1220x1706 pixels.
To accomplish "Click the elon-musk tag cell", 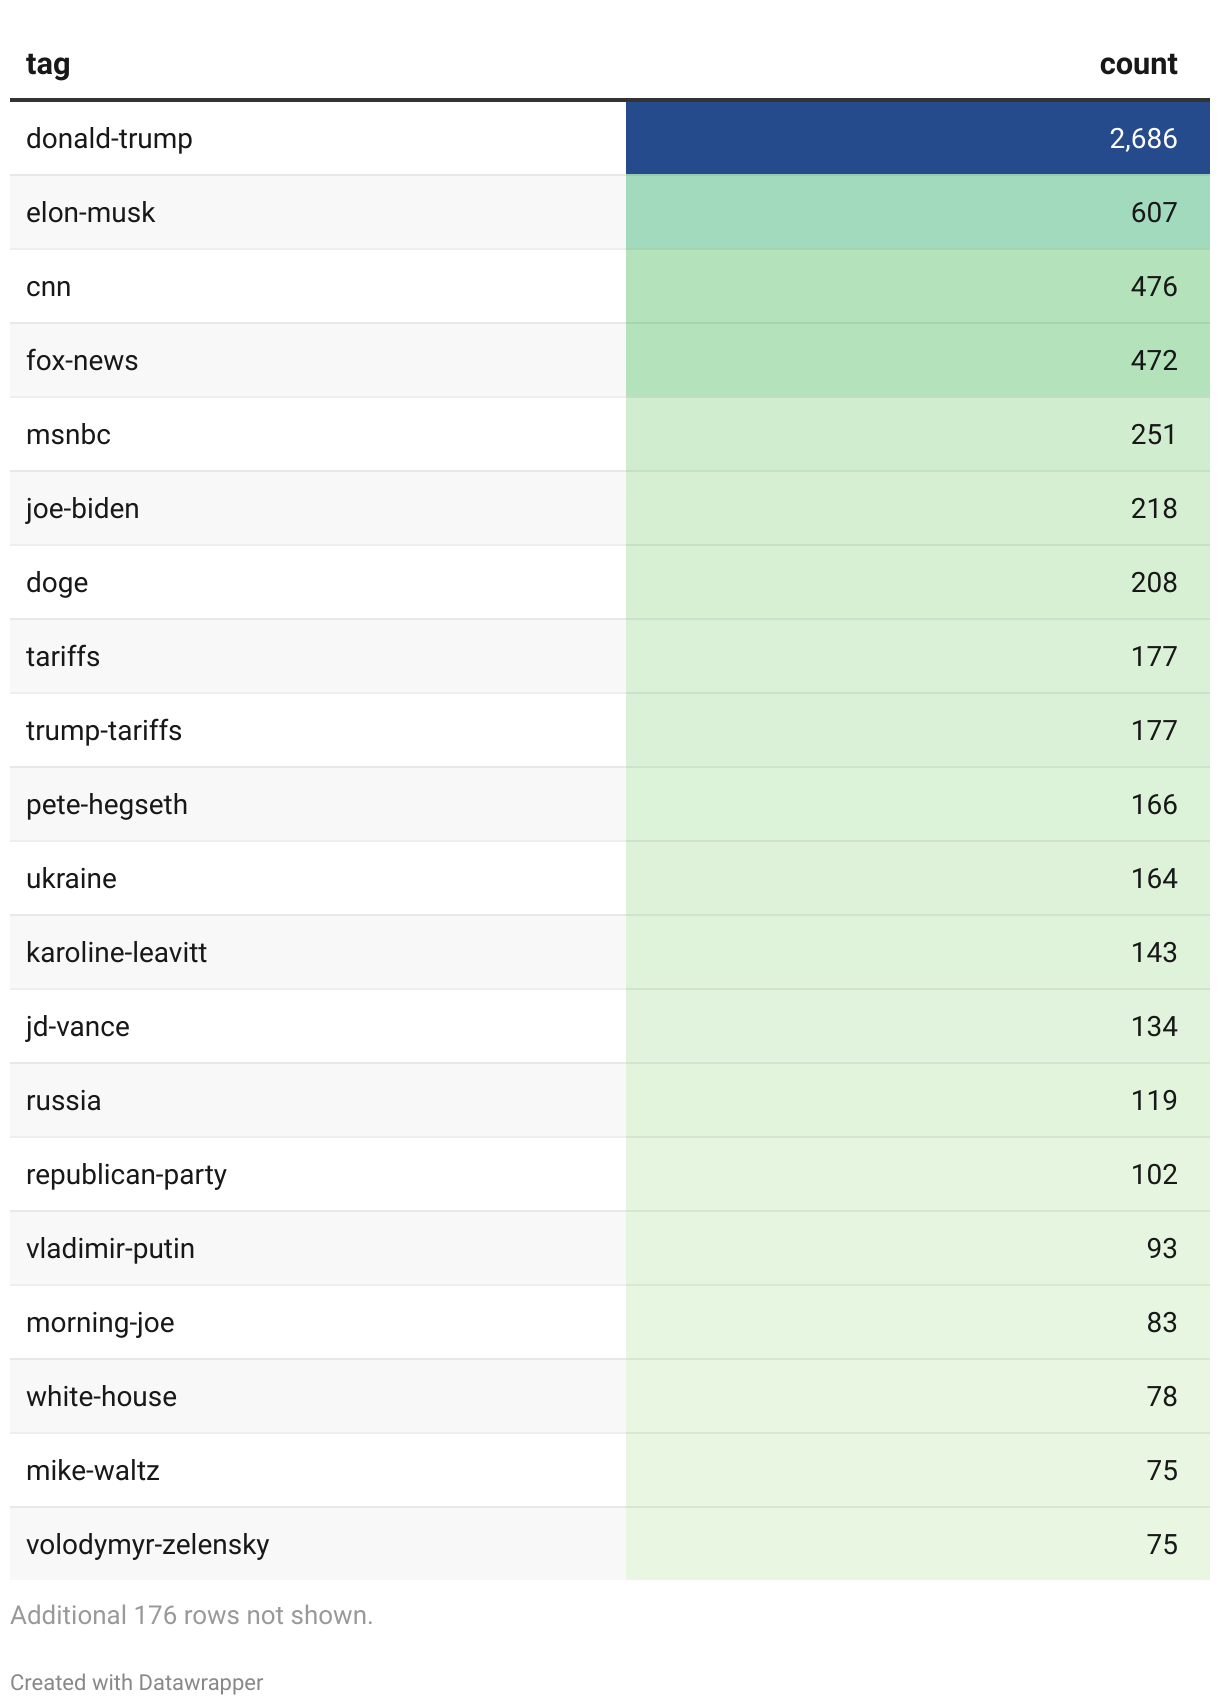I will coord(91,212).
